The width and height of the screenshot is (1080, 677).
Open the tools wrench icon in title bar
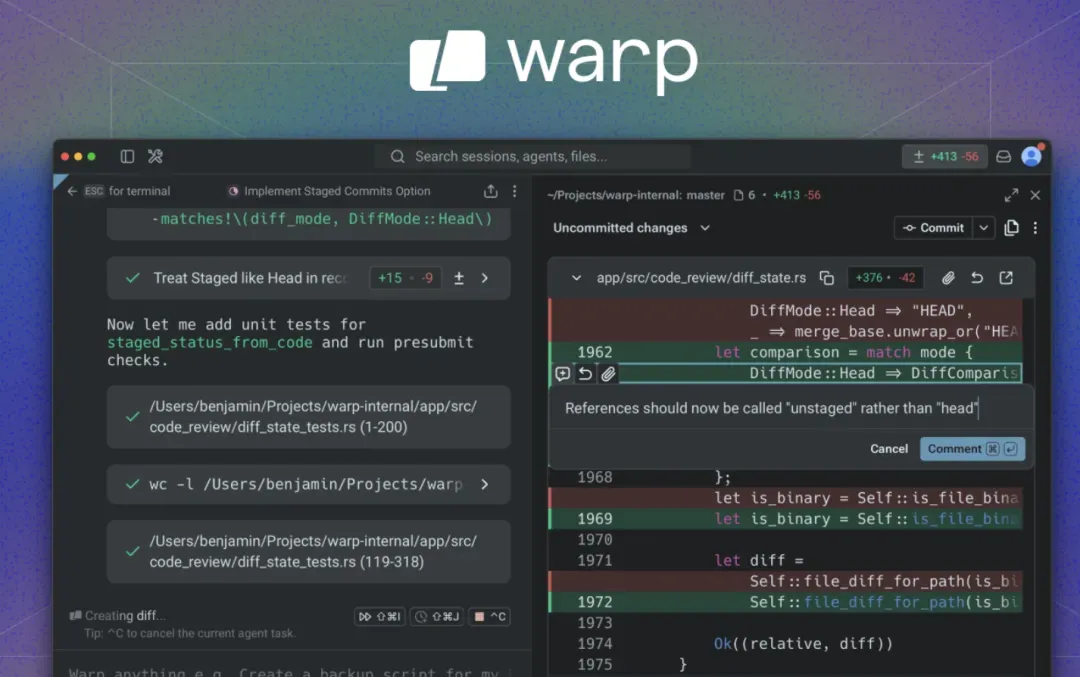click(155, 156)
